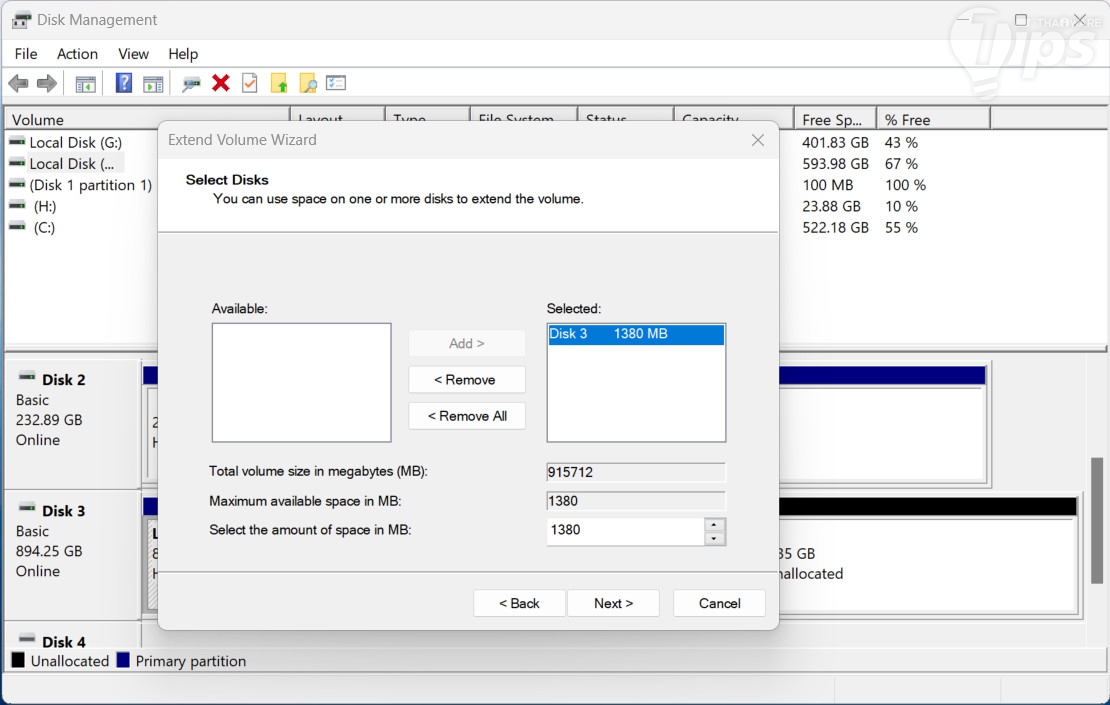
Task: Close the Extend Volume Wizard dialog
Action: [x=758, y=140]
